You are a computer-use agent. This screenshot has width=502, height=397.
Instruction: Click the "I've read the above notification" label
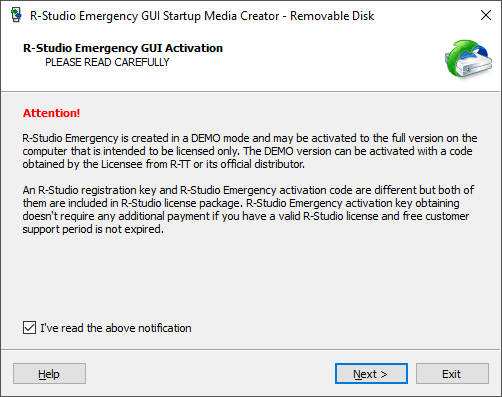[x=116, y=328]
